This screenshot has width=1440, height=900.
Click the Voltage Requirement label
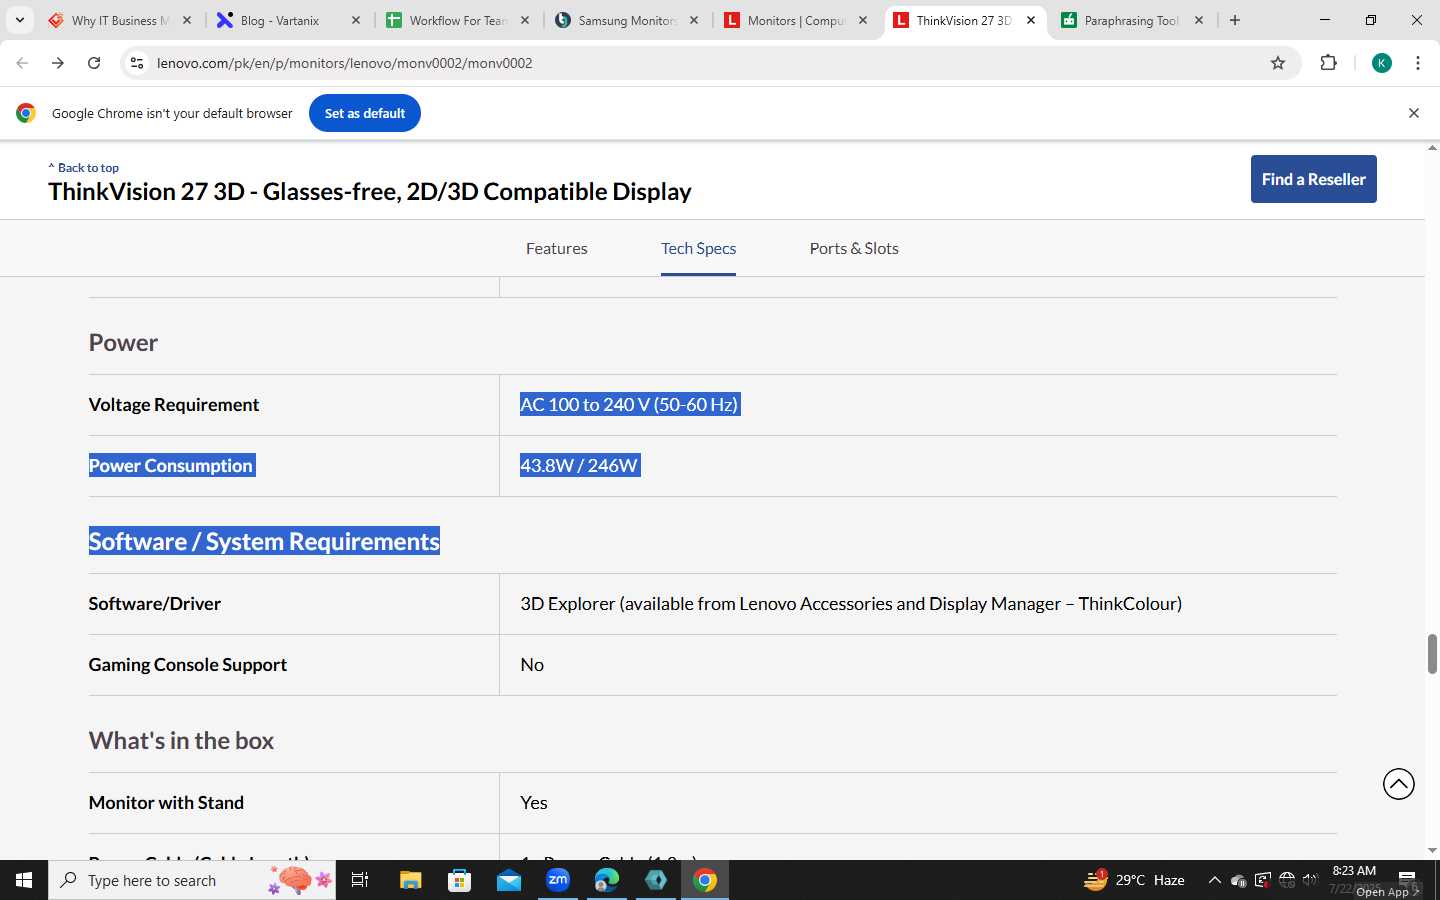(x=174, y=404)
